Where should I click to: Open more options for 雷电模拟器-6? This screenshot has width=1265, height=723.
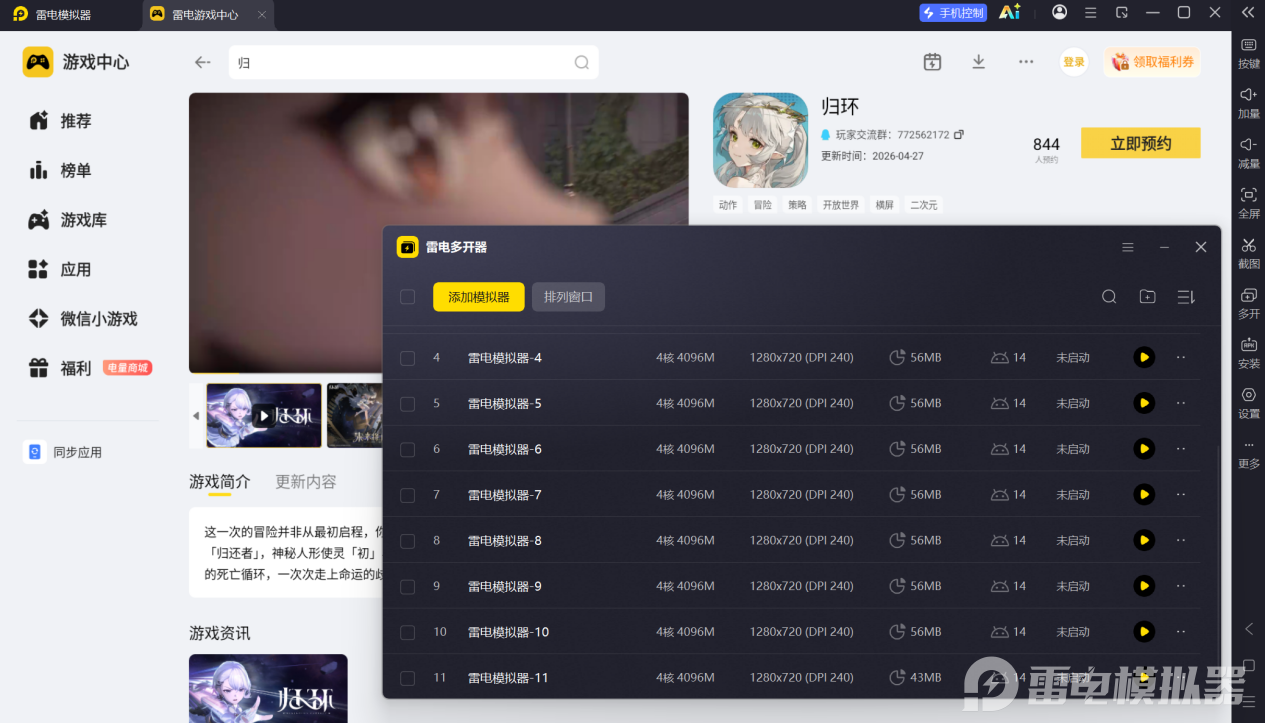[x=1181, y=448]
